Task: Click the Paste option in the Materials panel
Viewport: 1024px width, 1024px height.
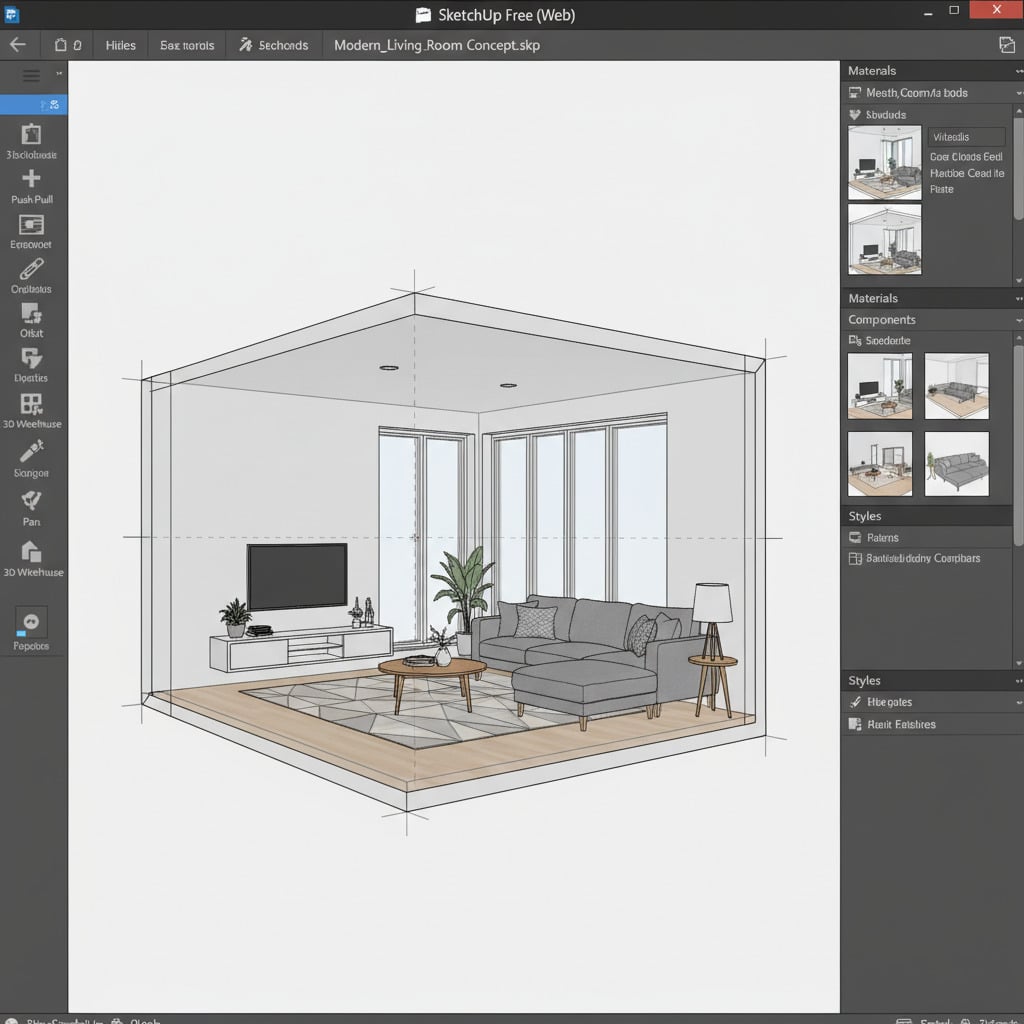Action: pyautogui.click(x=941, y=189)
